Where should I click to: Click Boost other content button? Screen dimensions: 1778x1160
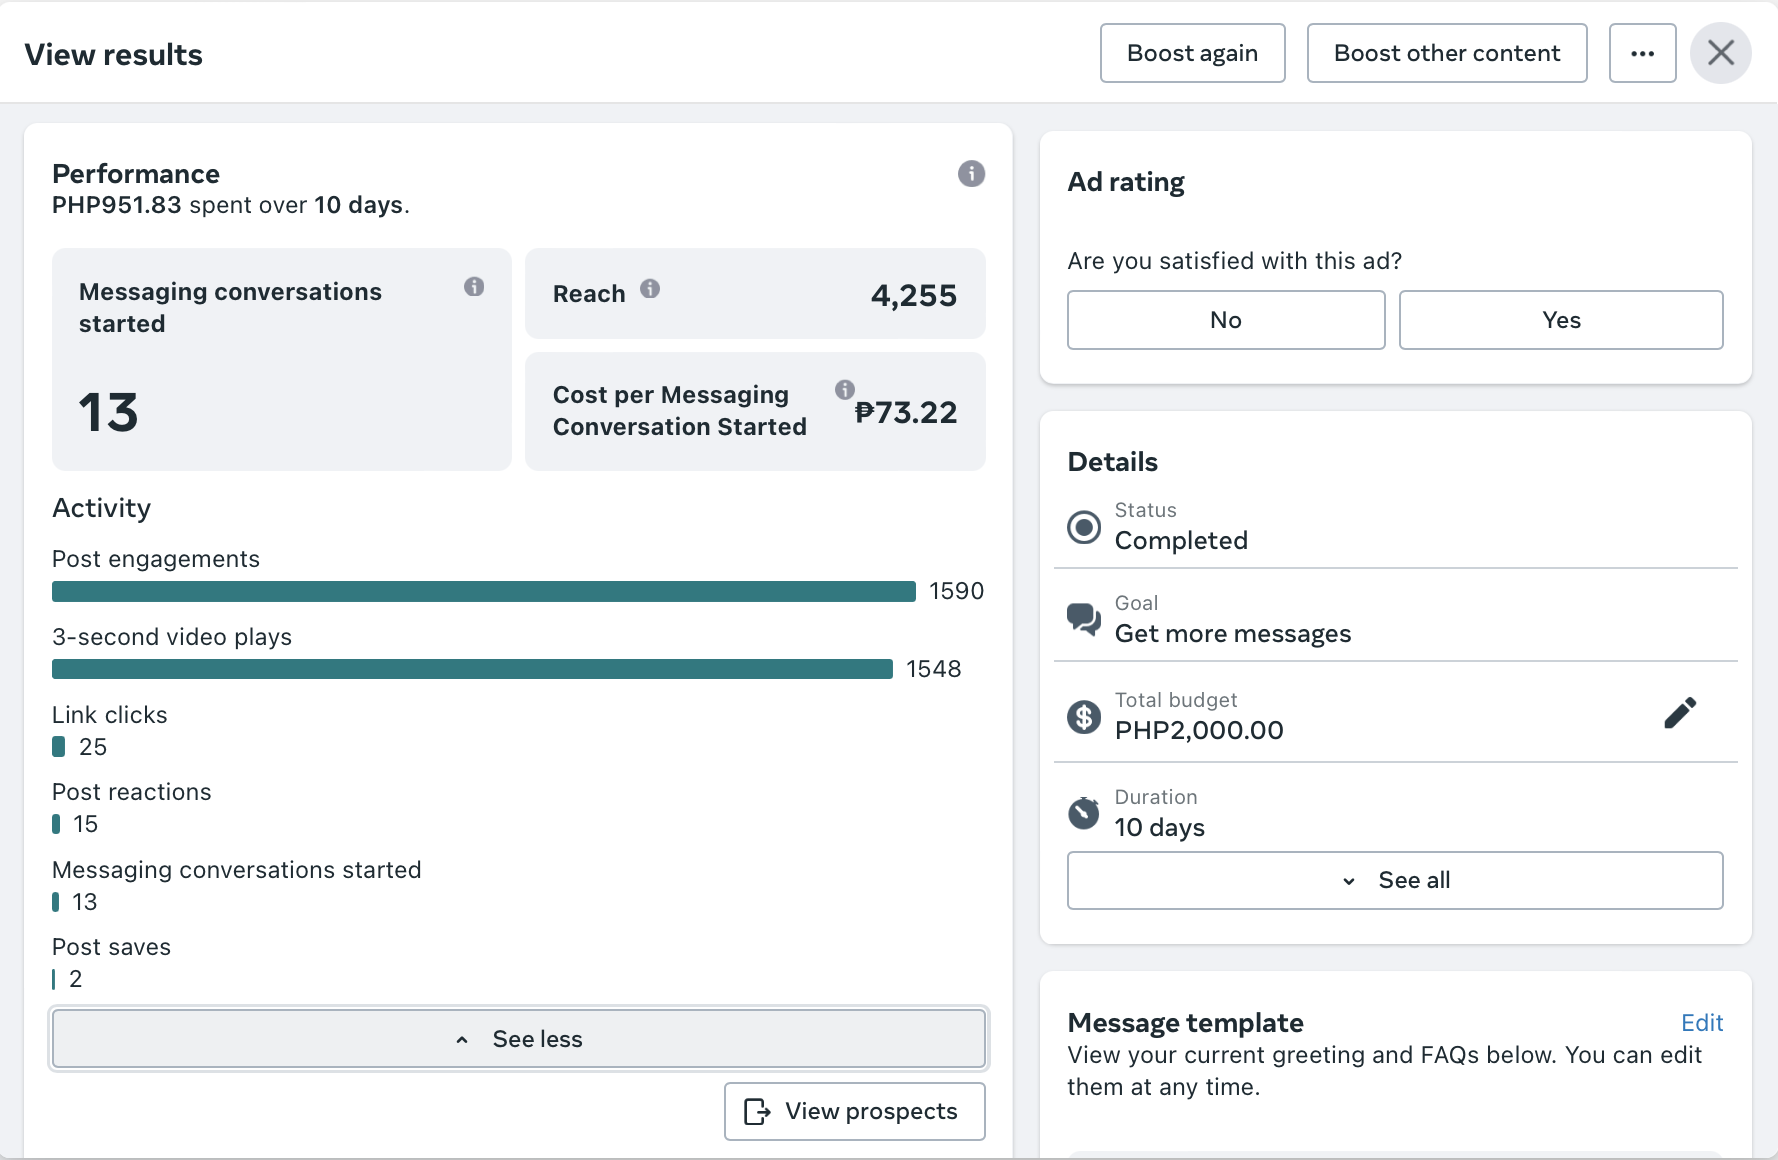[1447, 54]
